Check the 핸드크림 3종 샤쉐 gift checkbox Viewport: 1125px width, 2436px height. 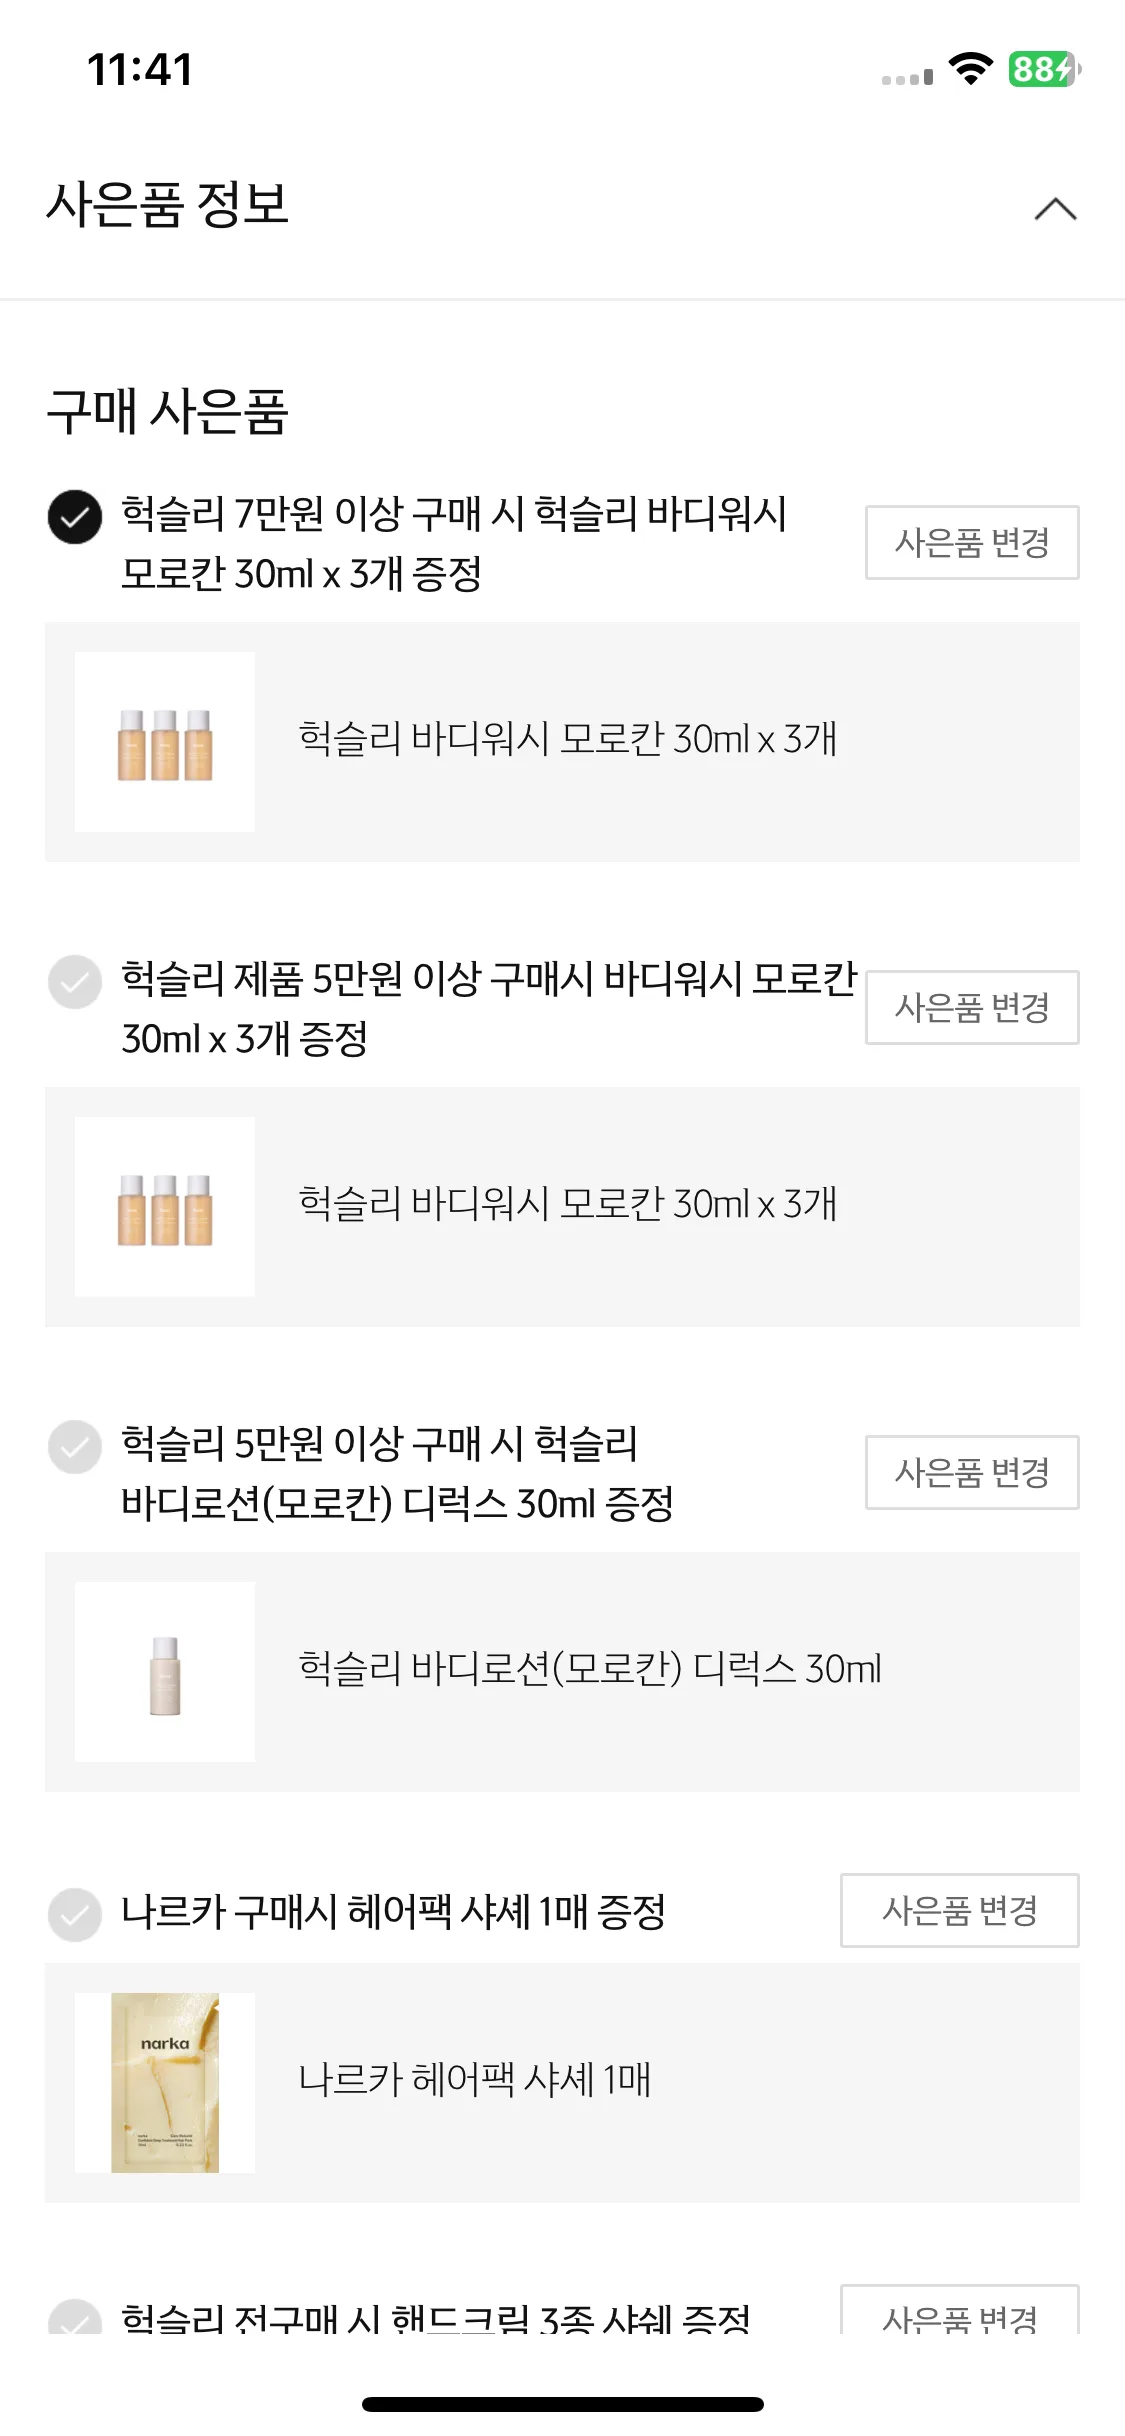[75, 2318]
